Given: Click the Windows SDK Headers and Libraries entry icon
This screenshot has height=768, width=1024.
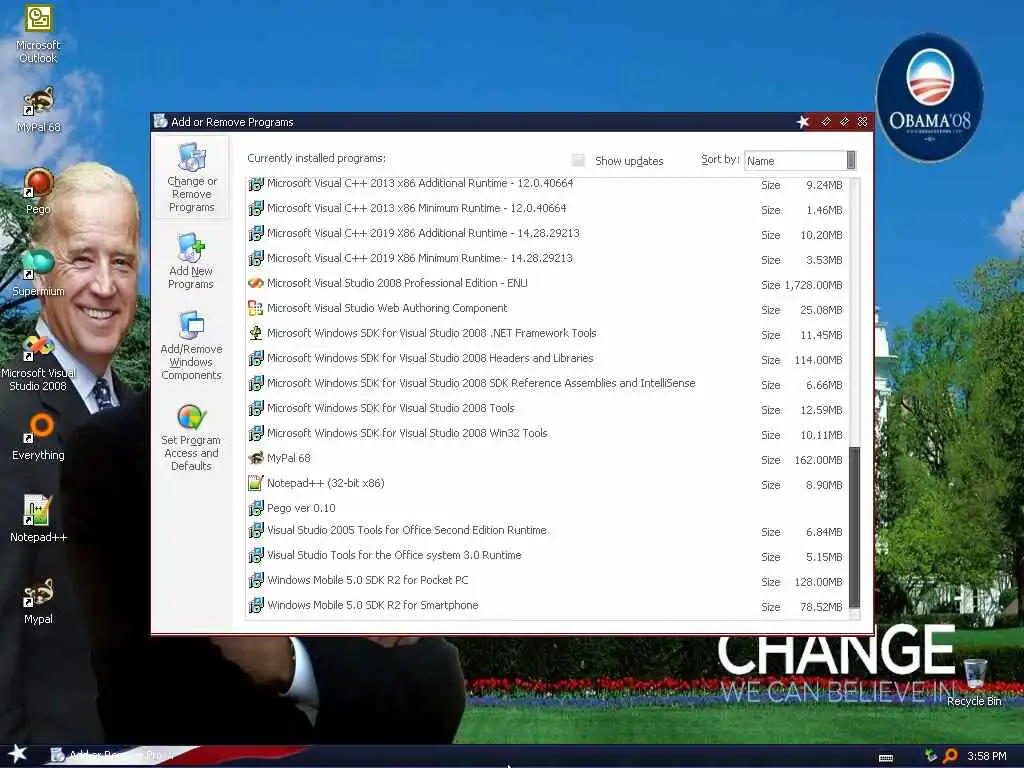Looking at the screenshot, I should coord(256,359).
